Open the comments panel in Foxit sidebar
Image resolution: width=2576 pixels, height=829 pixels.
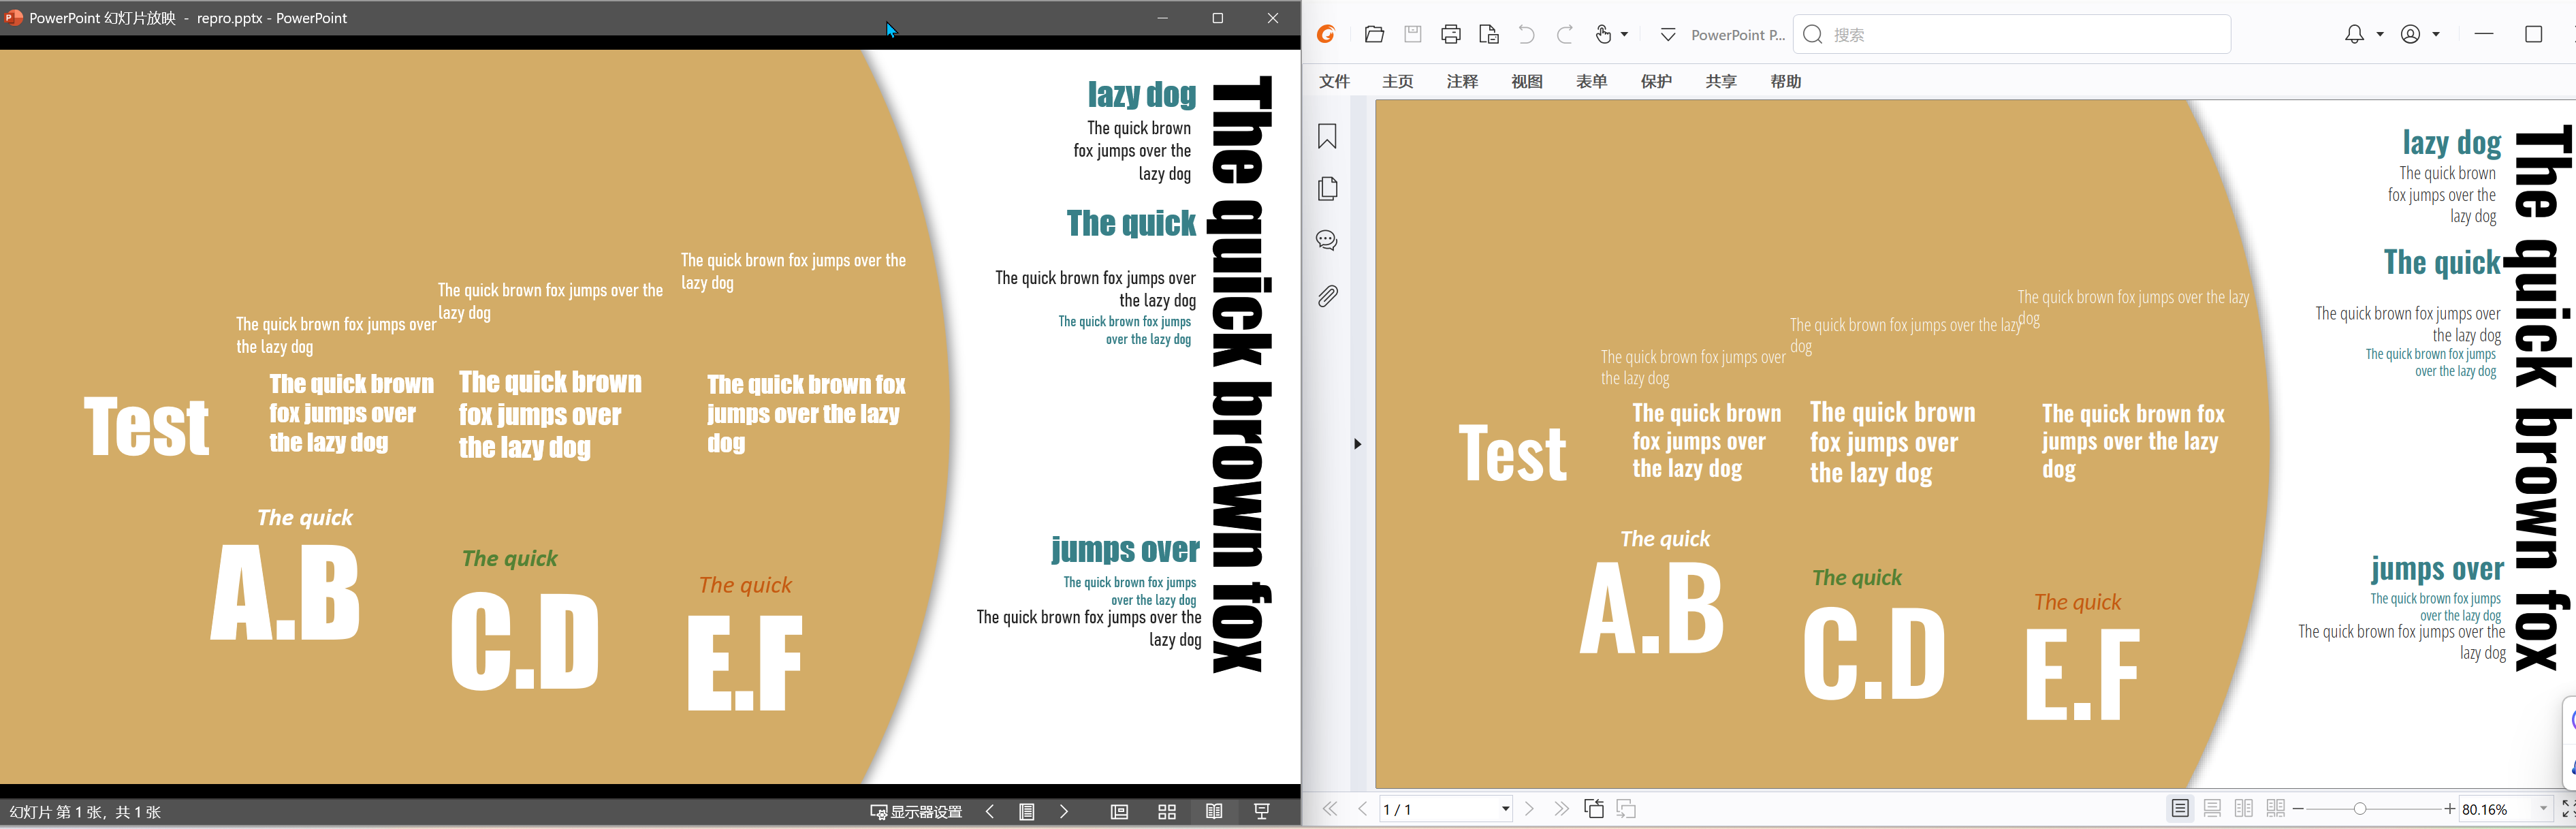[x=1327, y=240]
